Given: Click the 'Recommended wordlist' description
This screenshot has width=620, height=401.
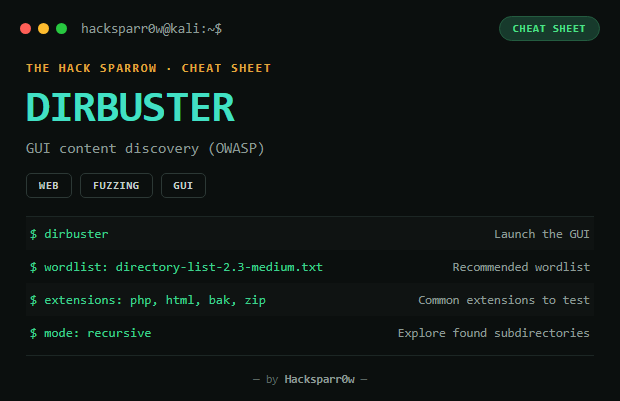Looking at the screenshot, I should pyautogui.click(x=521, y=267).
